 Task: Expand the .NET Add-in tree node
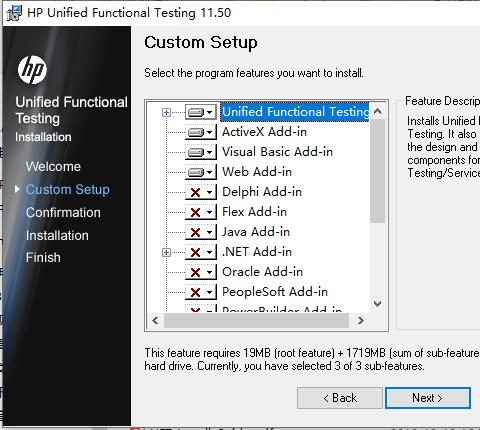click(166, 252)
